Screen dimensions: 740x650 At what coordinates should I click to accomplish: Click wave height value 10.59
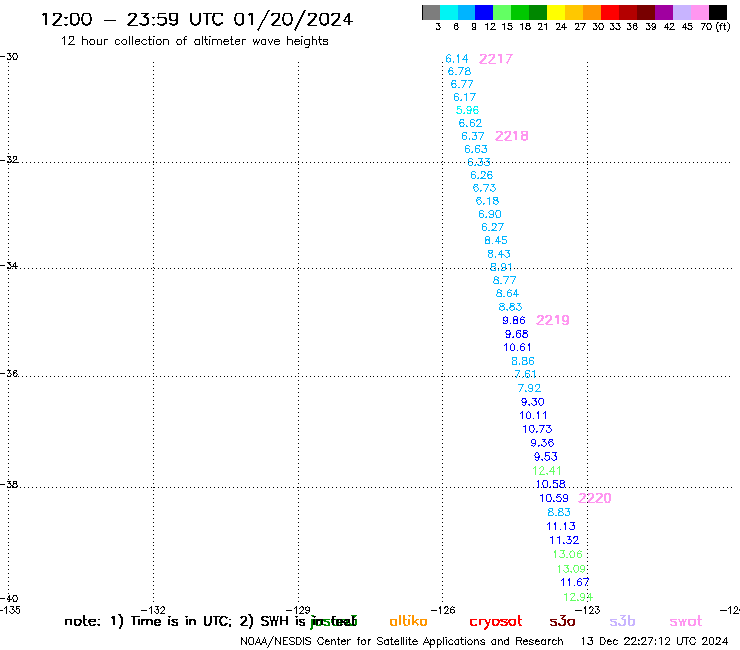coord(554,498)
